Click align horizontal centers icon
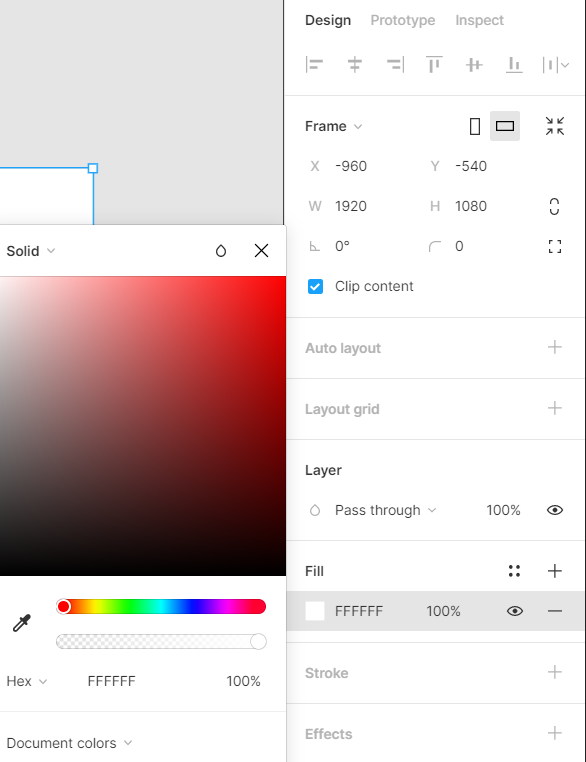586x762 pixels. pyautogui.click(x=355, y=65)
